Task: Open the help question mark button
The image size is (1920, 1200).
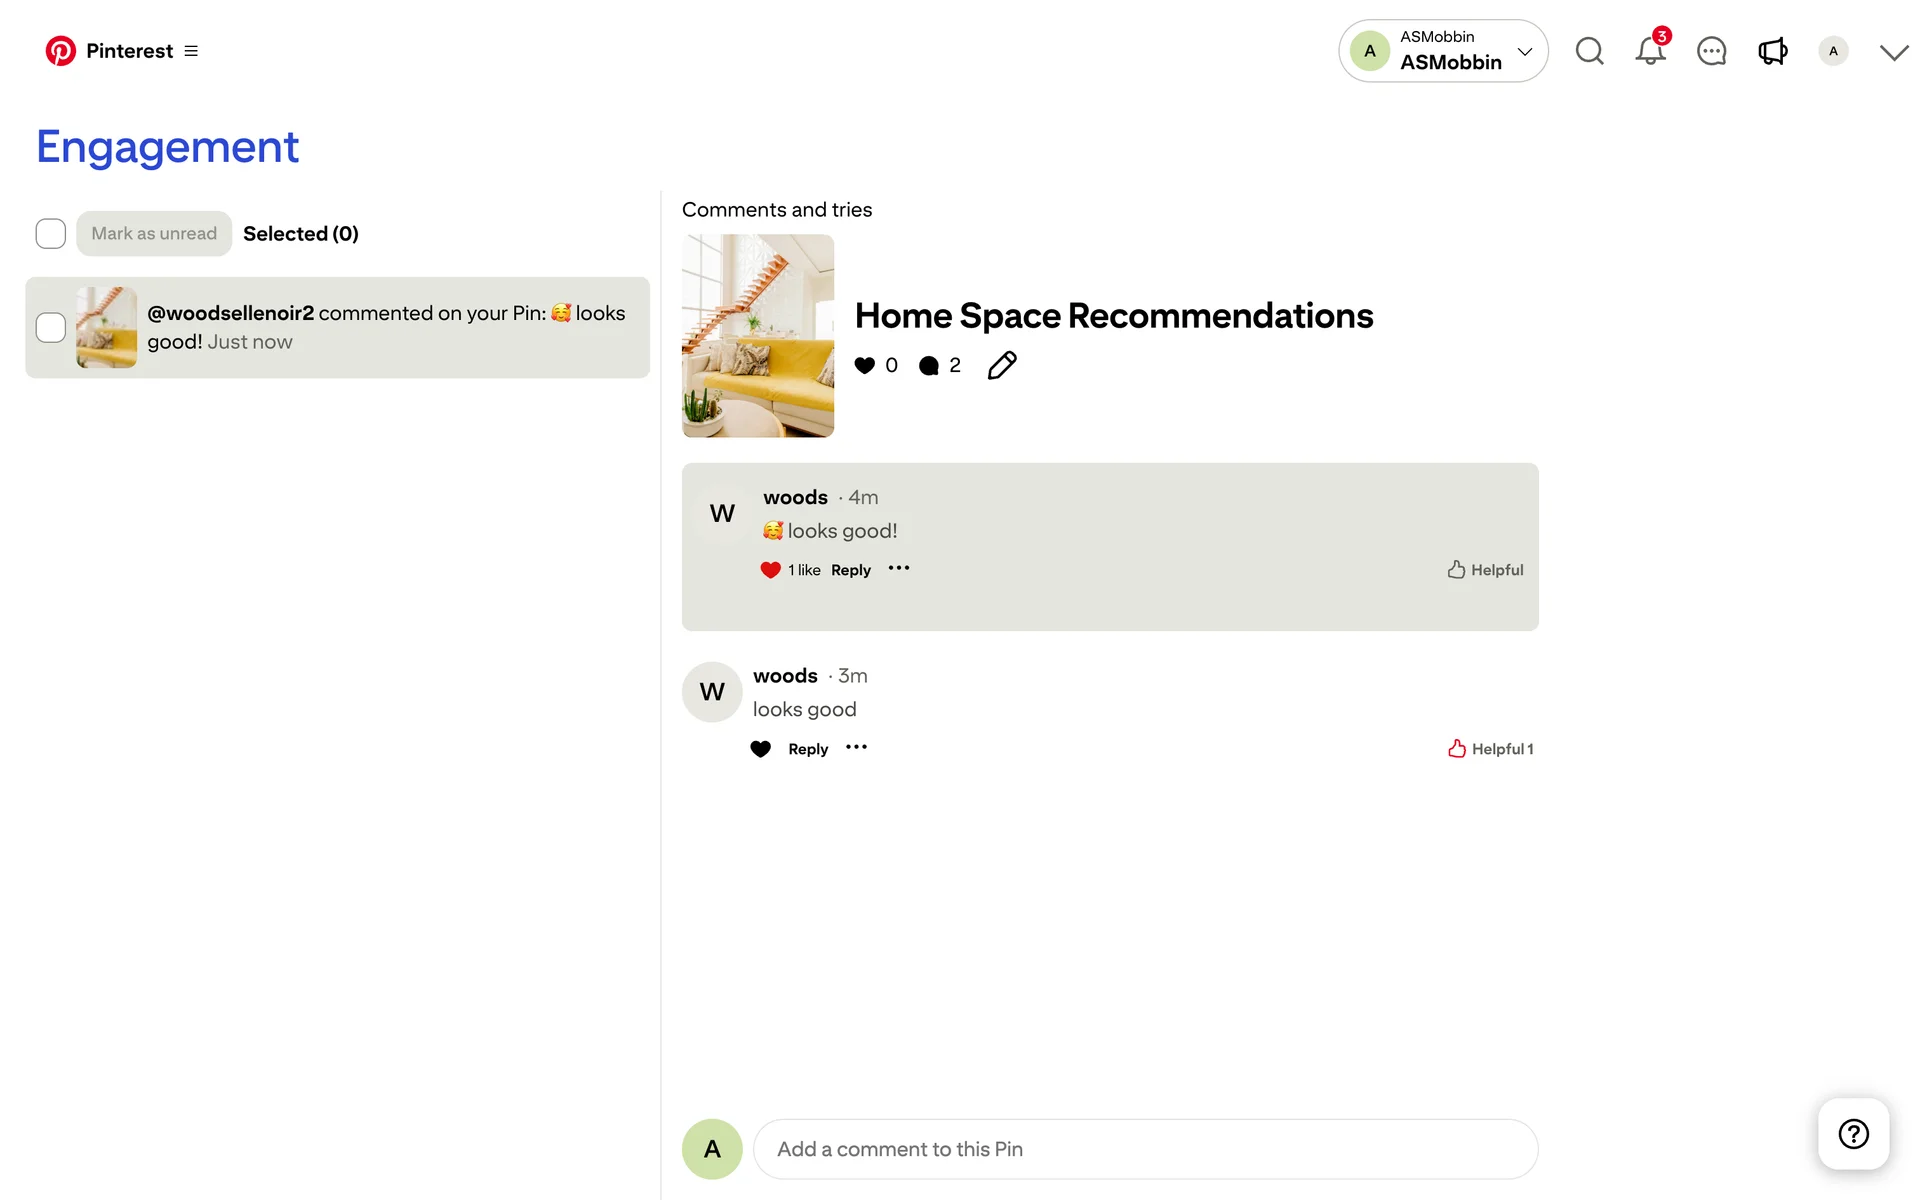Action: [x=1853, y=1134]
